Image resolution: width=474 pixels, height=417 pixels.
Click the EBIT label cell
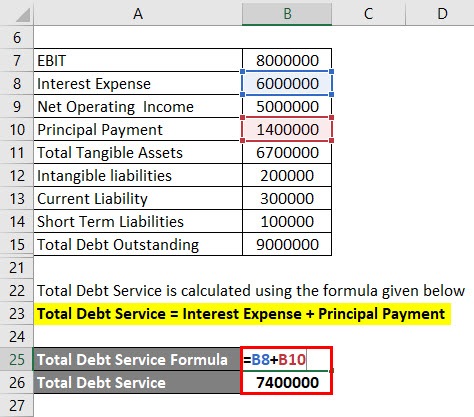click(x=138, y=60)
